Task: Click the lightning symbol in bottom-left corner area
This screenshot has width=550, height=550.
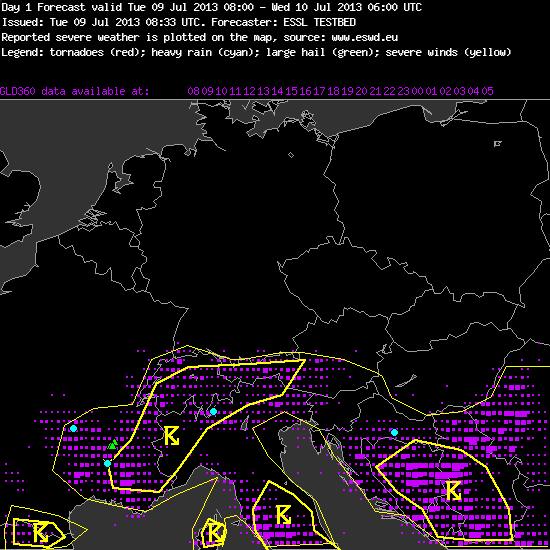Action: click(x=41, y=532)
